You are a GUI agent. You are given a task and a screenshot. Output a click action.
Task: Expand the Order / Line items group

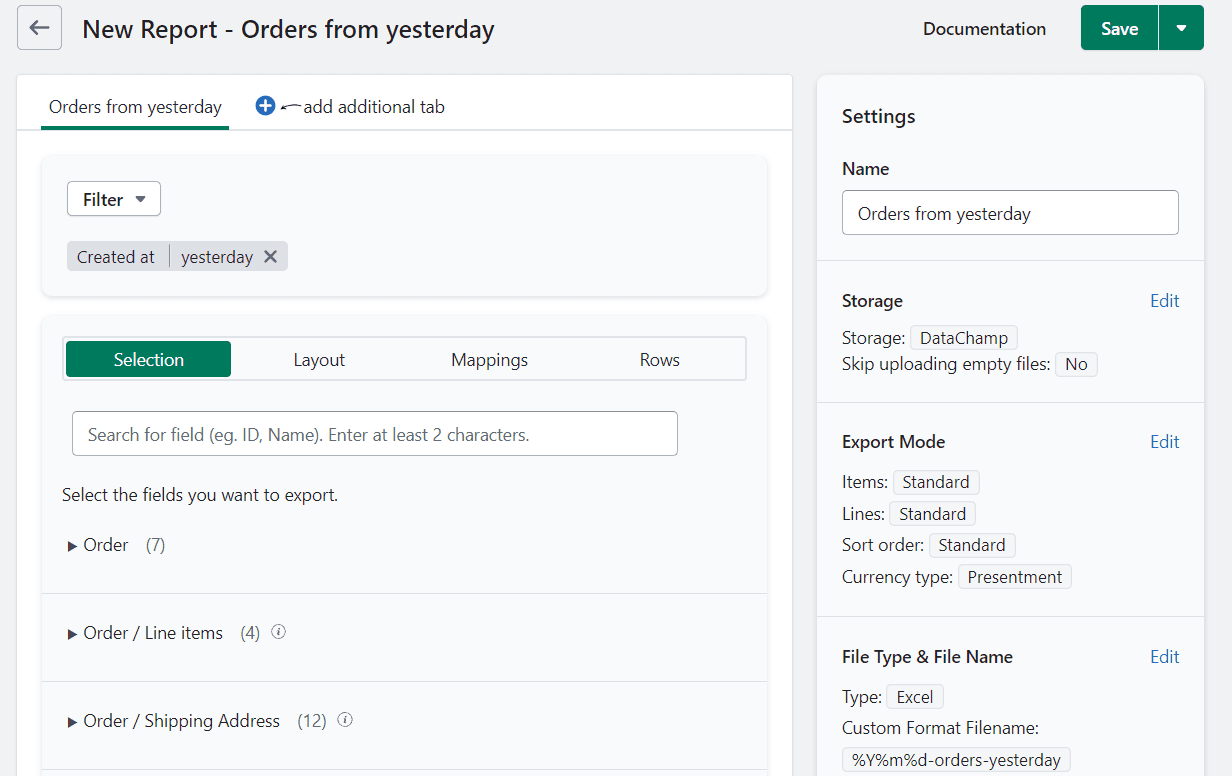pyautogui.click(x=146, y=633)
